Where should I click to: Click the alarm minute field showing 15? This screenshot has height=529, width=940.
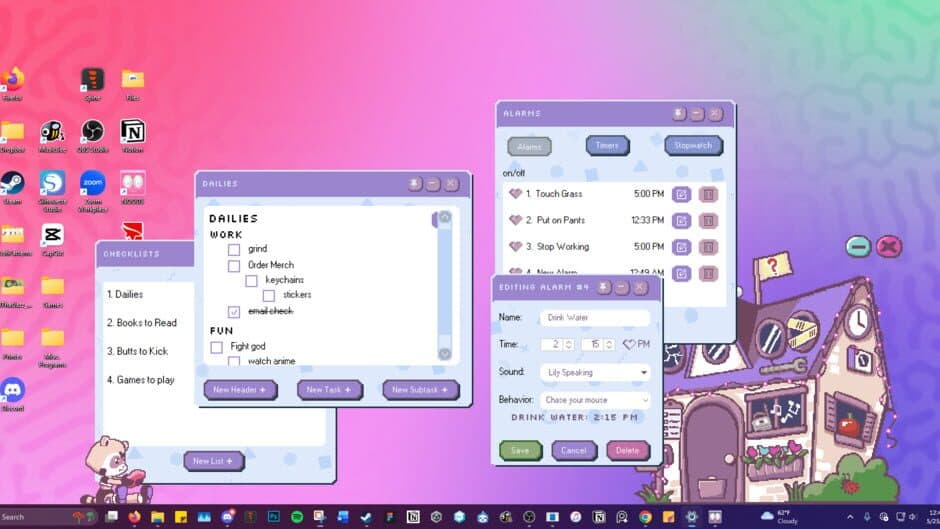[597, 344]
